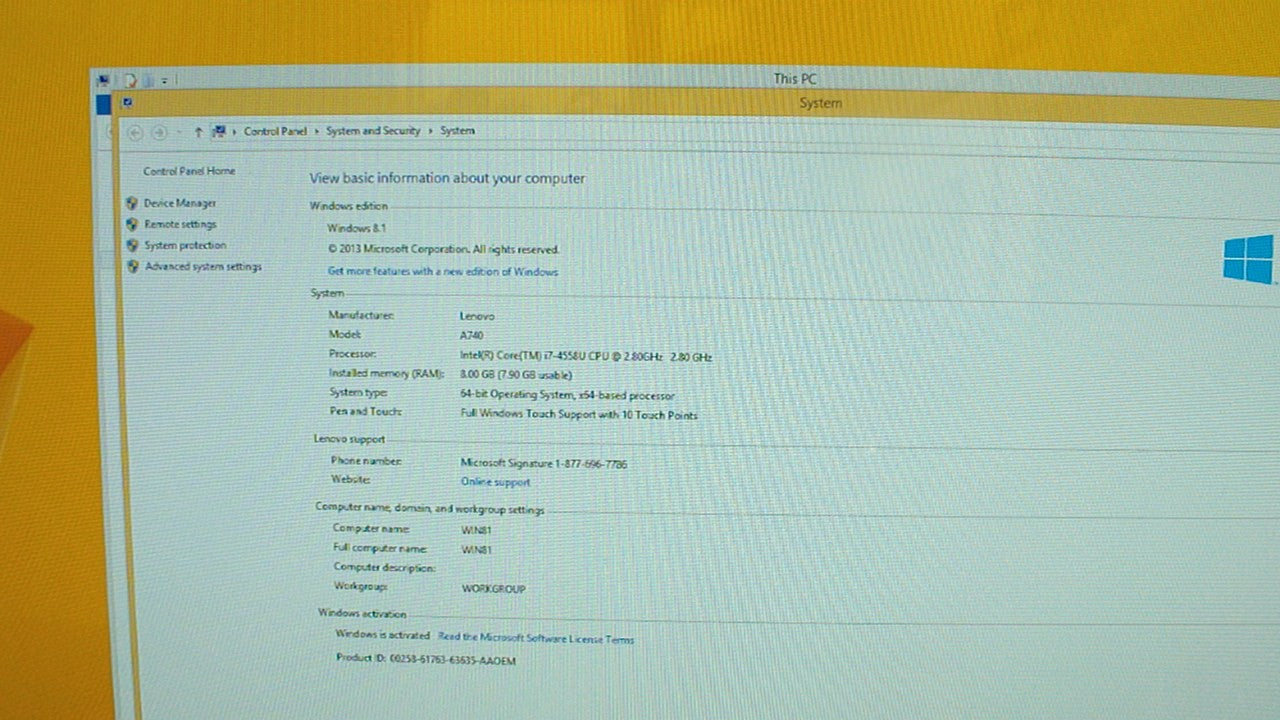
Task: Click the shield icon beside Device Manager
Action: tap(132, 203)
